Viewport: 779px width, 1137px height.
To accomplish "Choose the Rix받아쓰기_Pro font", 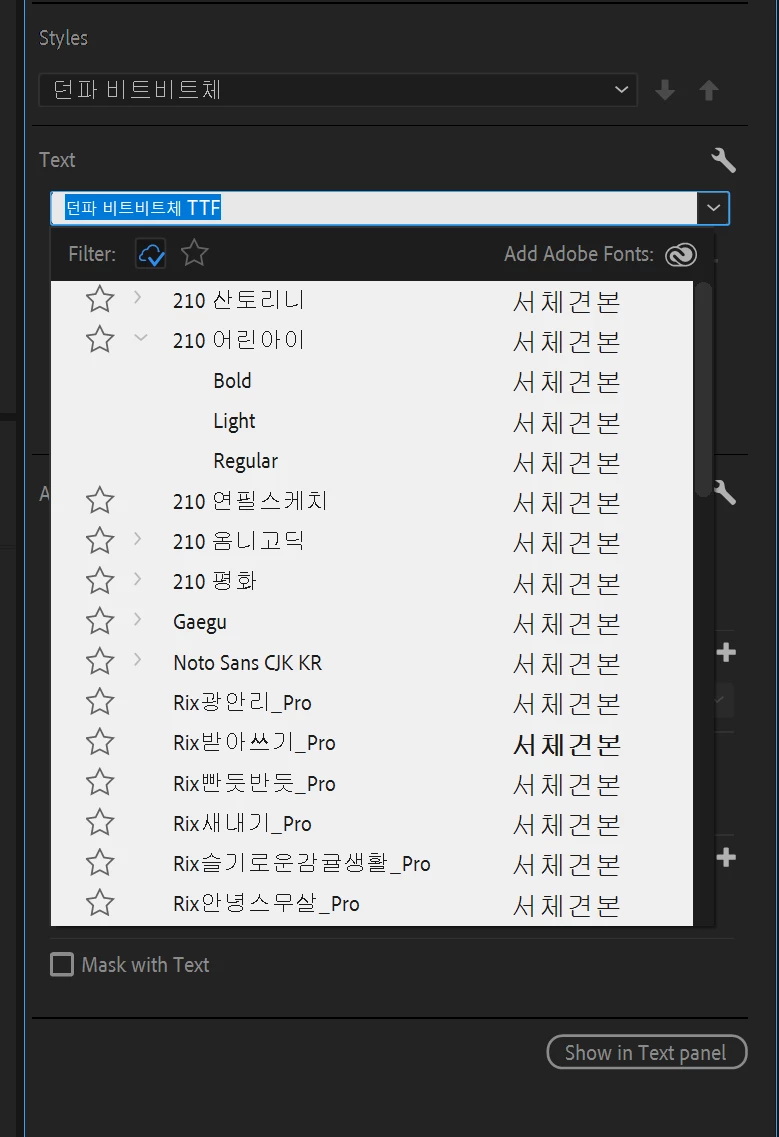I will (254, 743).
